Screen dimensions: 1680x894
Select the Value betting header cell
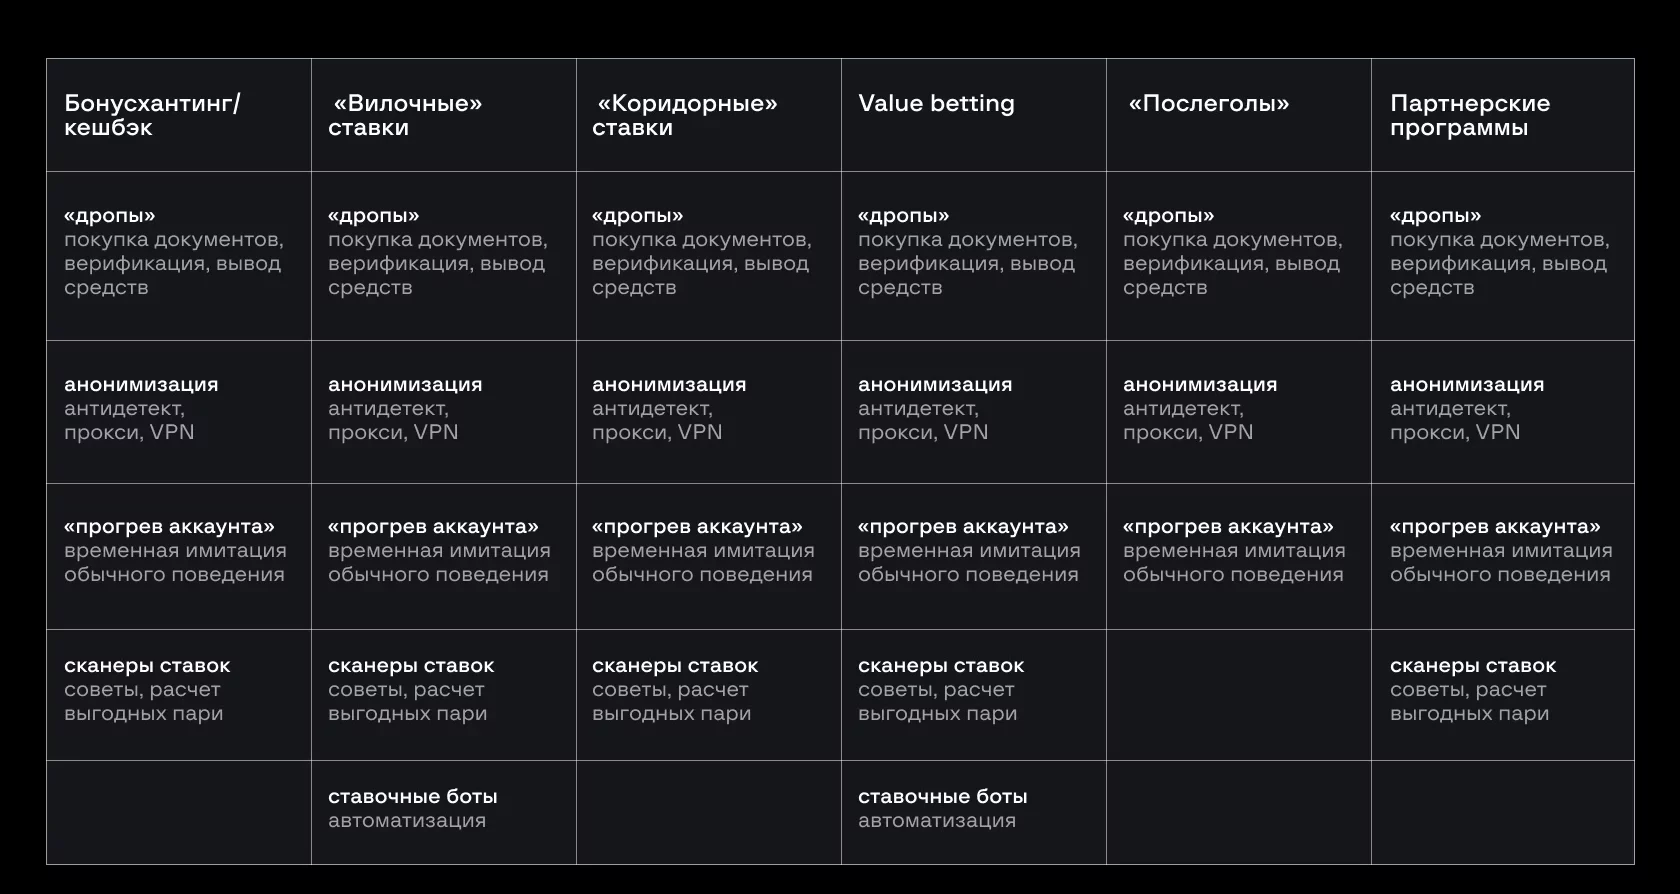pyautogui.click(x=936, y=104)
